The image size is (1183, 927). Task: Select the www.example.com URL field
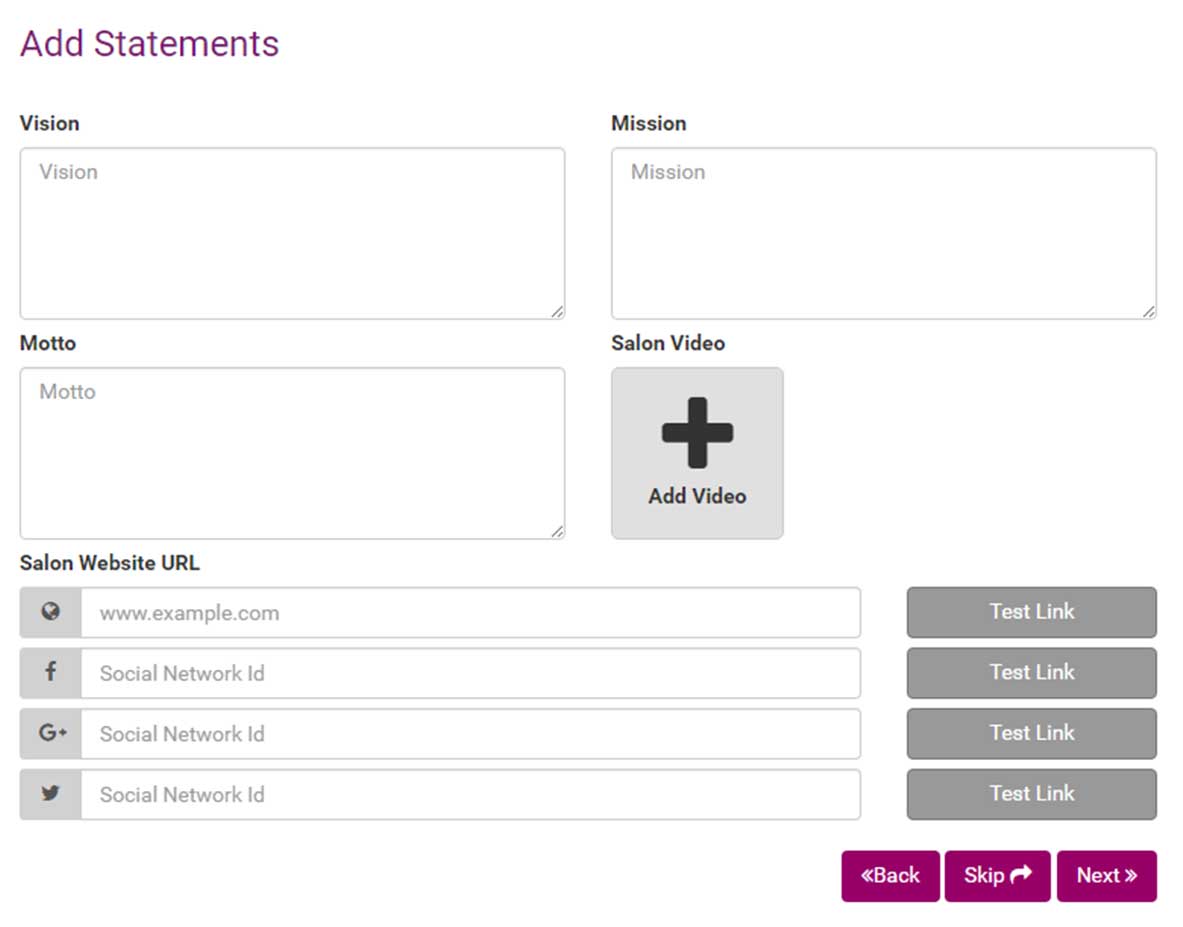click(x=470, y=613)
